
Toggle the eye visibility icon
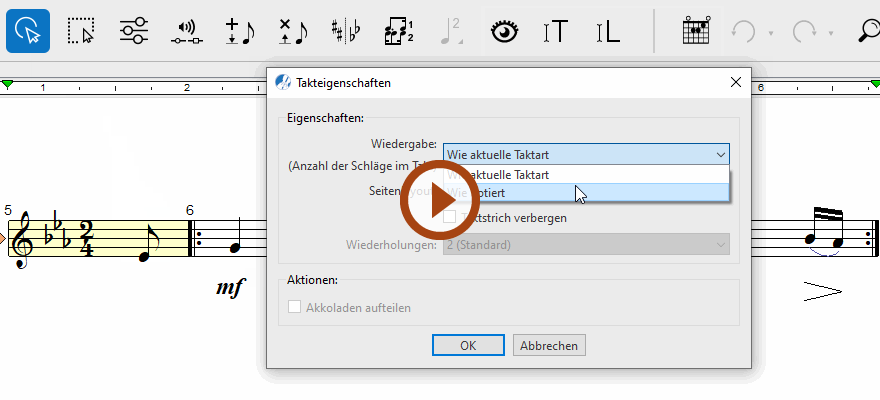point(506,30)
